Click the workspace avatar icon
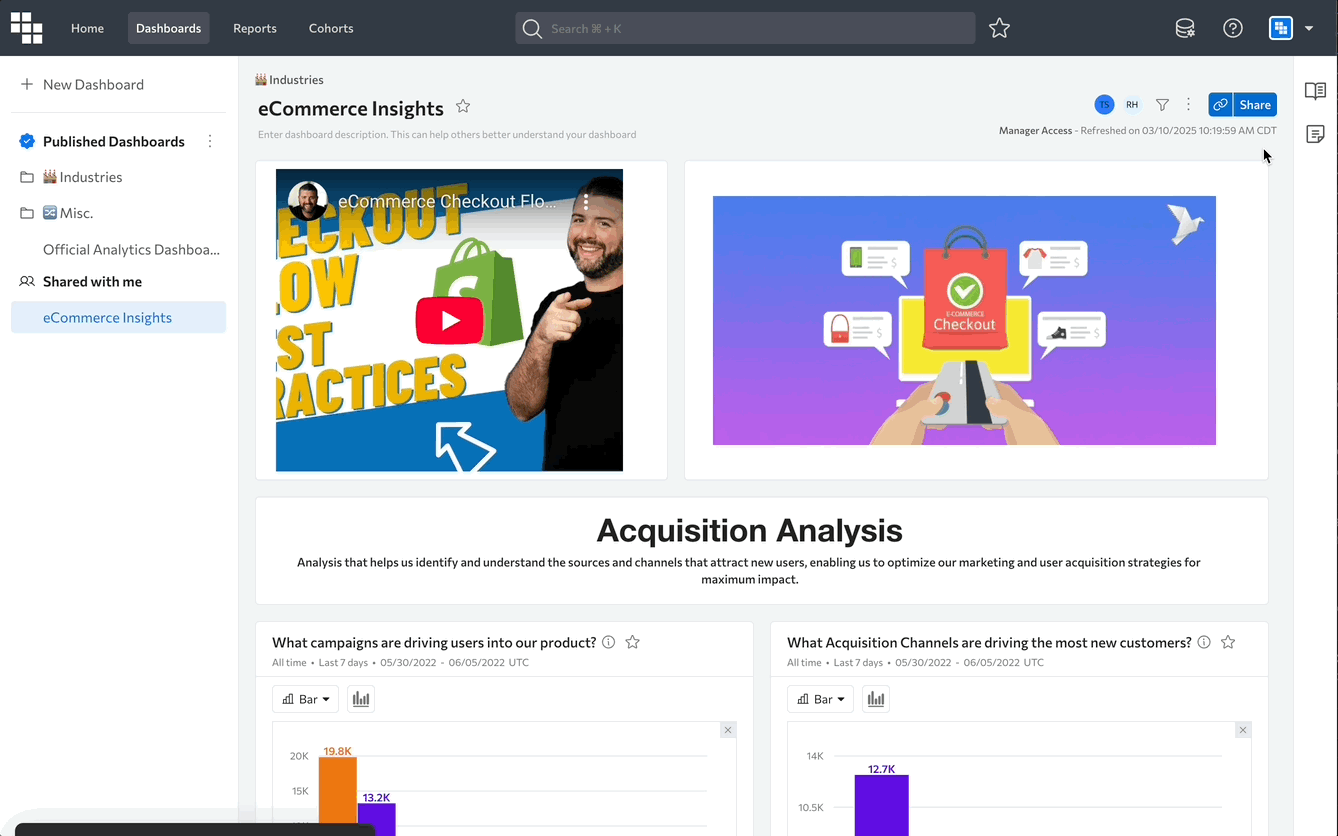1338x836 pixels. point(1281,28)
